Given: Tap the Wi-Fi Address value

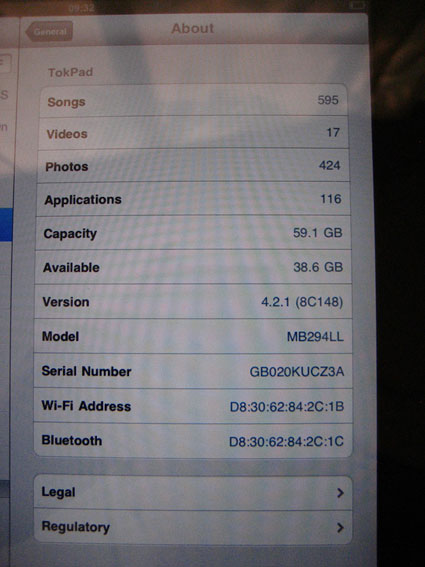Looking at the screenshot, I should click(x=287, y=406).
